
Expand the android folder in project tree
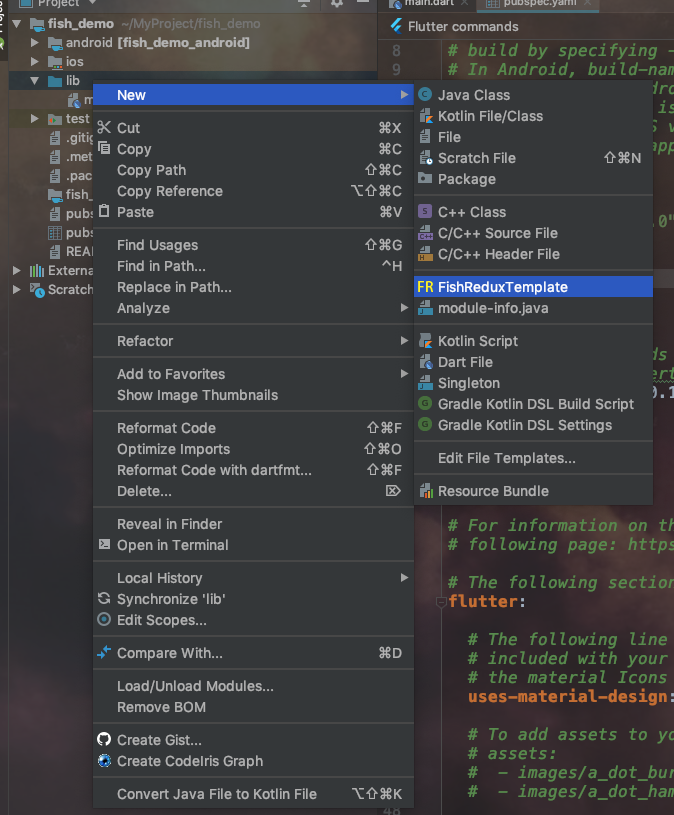[x=36, y=43]
